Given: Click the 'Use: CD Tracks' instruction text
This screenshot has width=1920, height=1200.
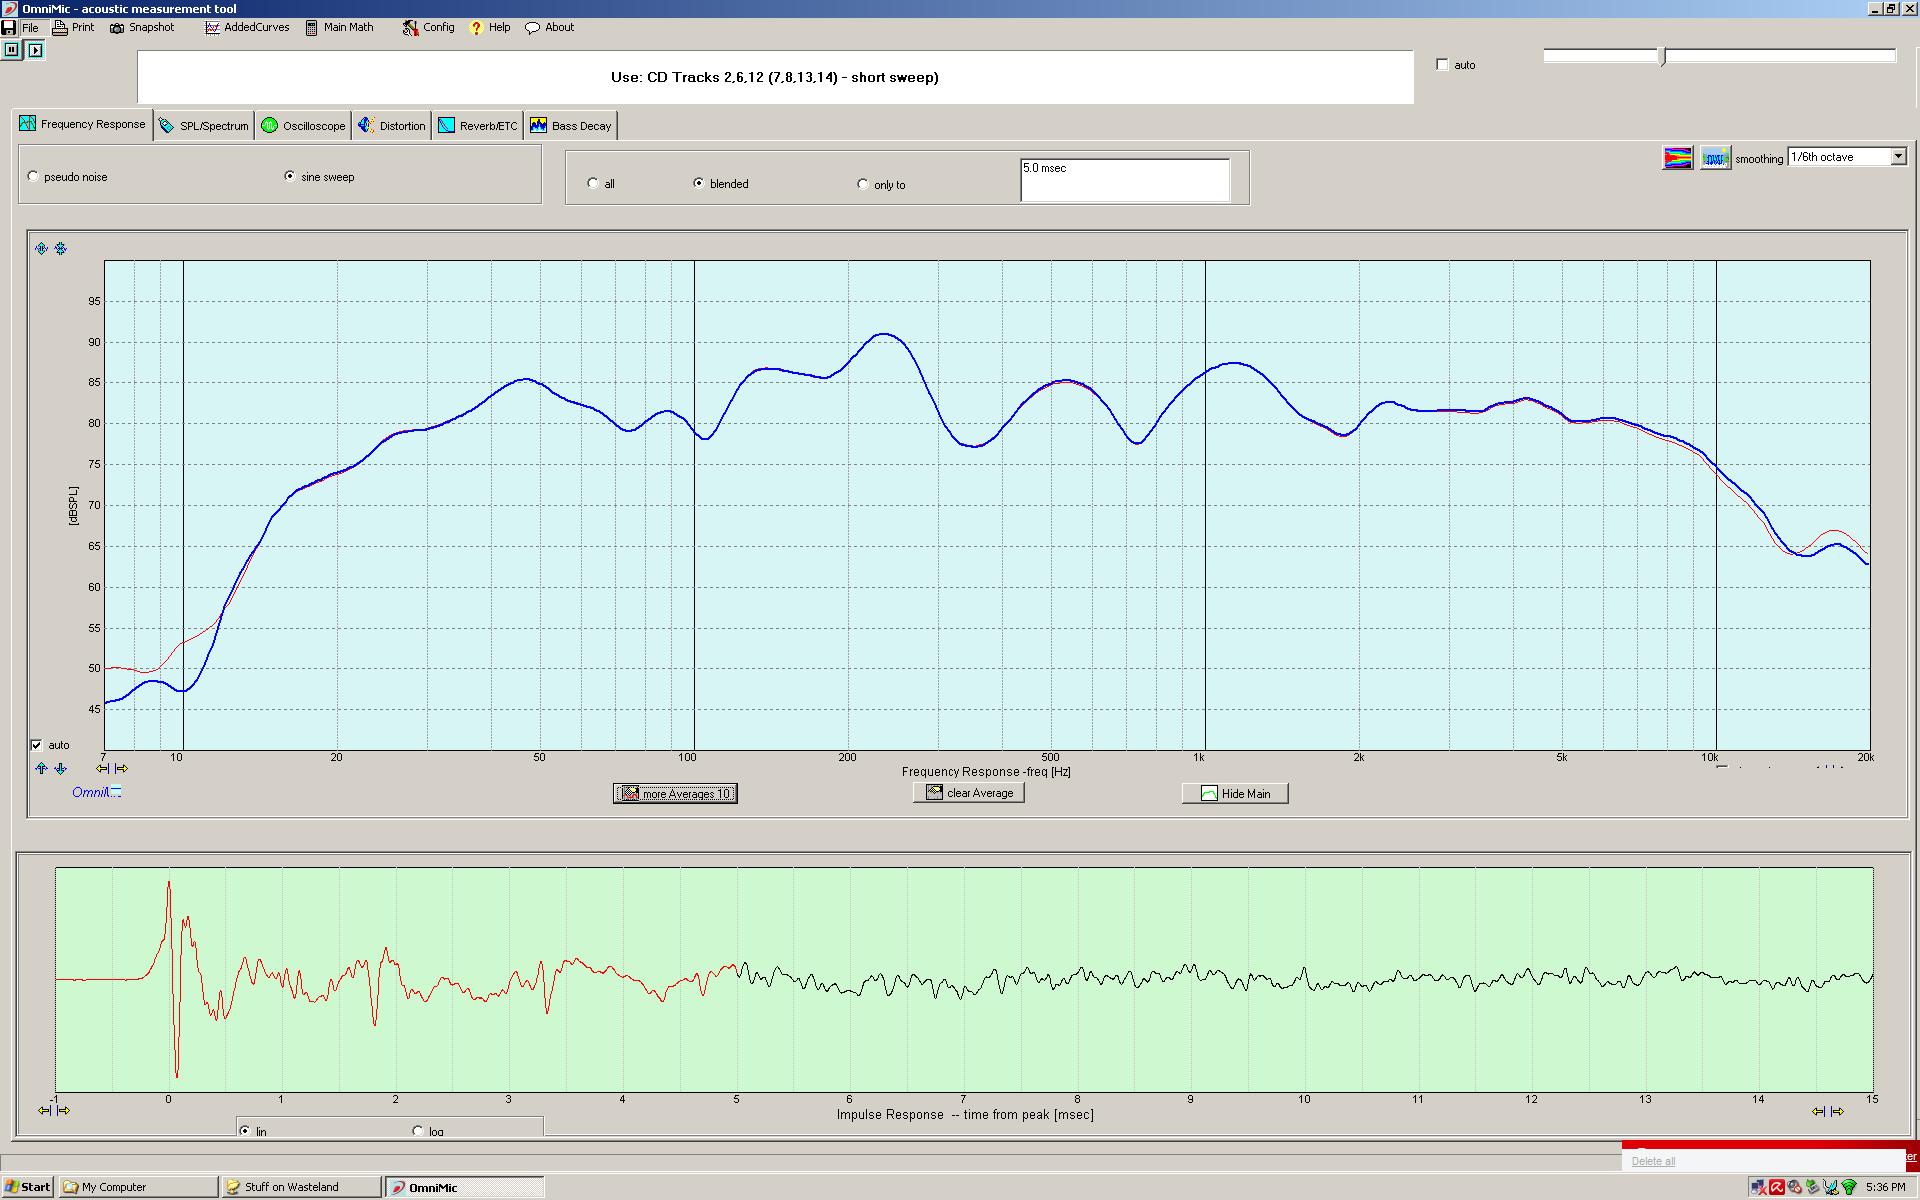Looking at the screenshot, I should 775,77.
